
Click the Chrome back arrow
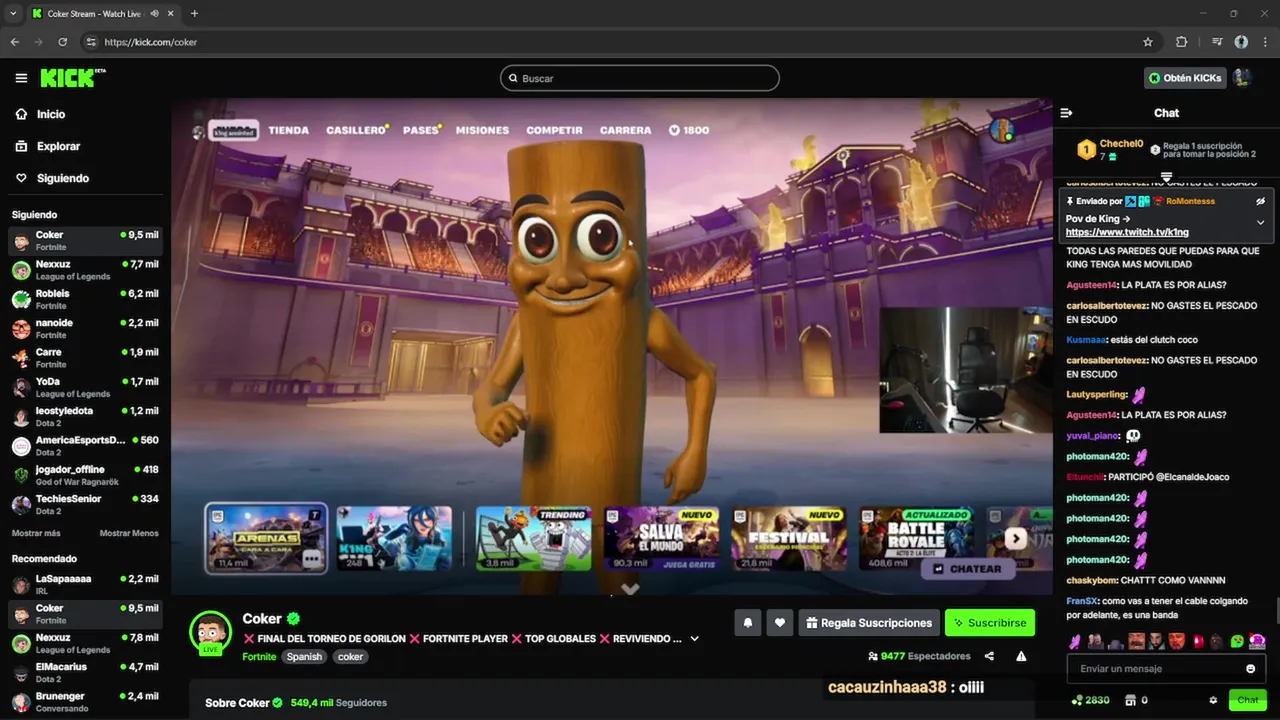14,42
